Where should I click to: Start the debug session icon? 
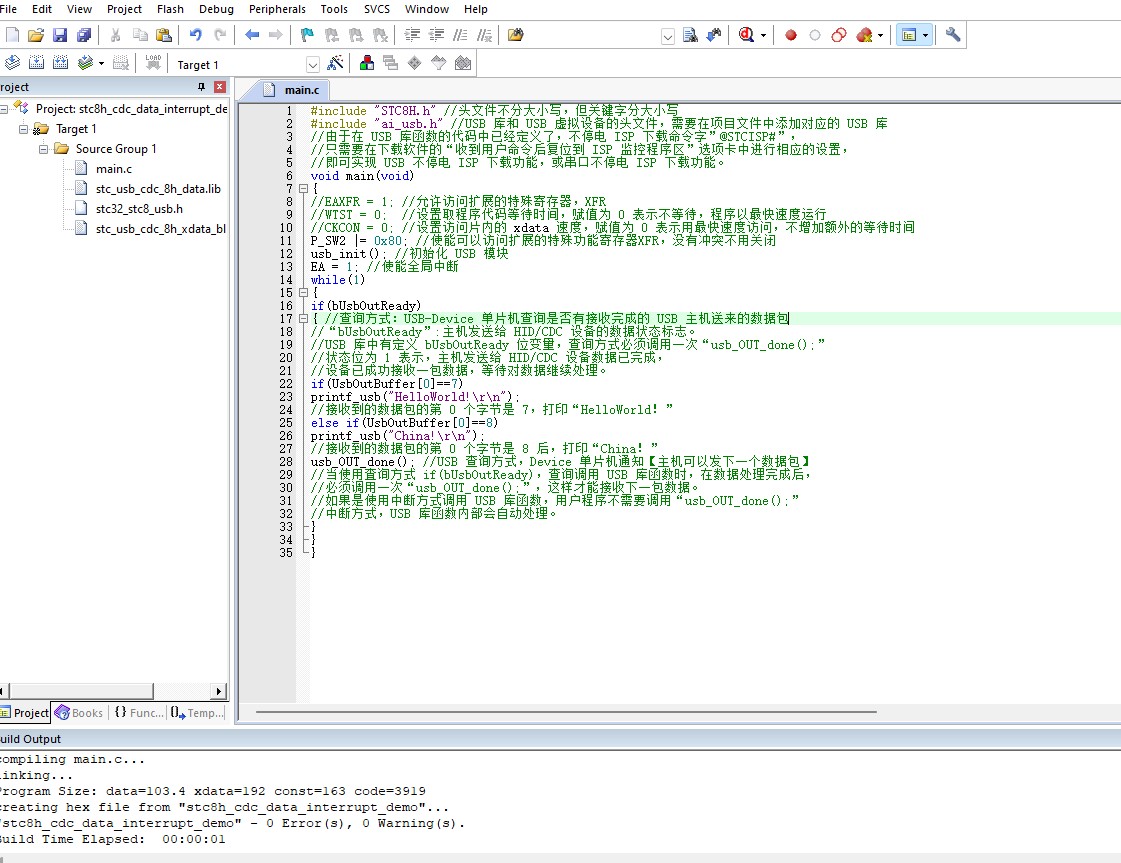pyautogui.click(x=747, y=35)
